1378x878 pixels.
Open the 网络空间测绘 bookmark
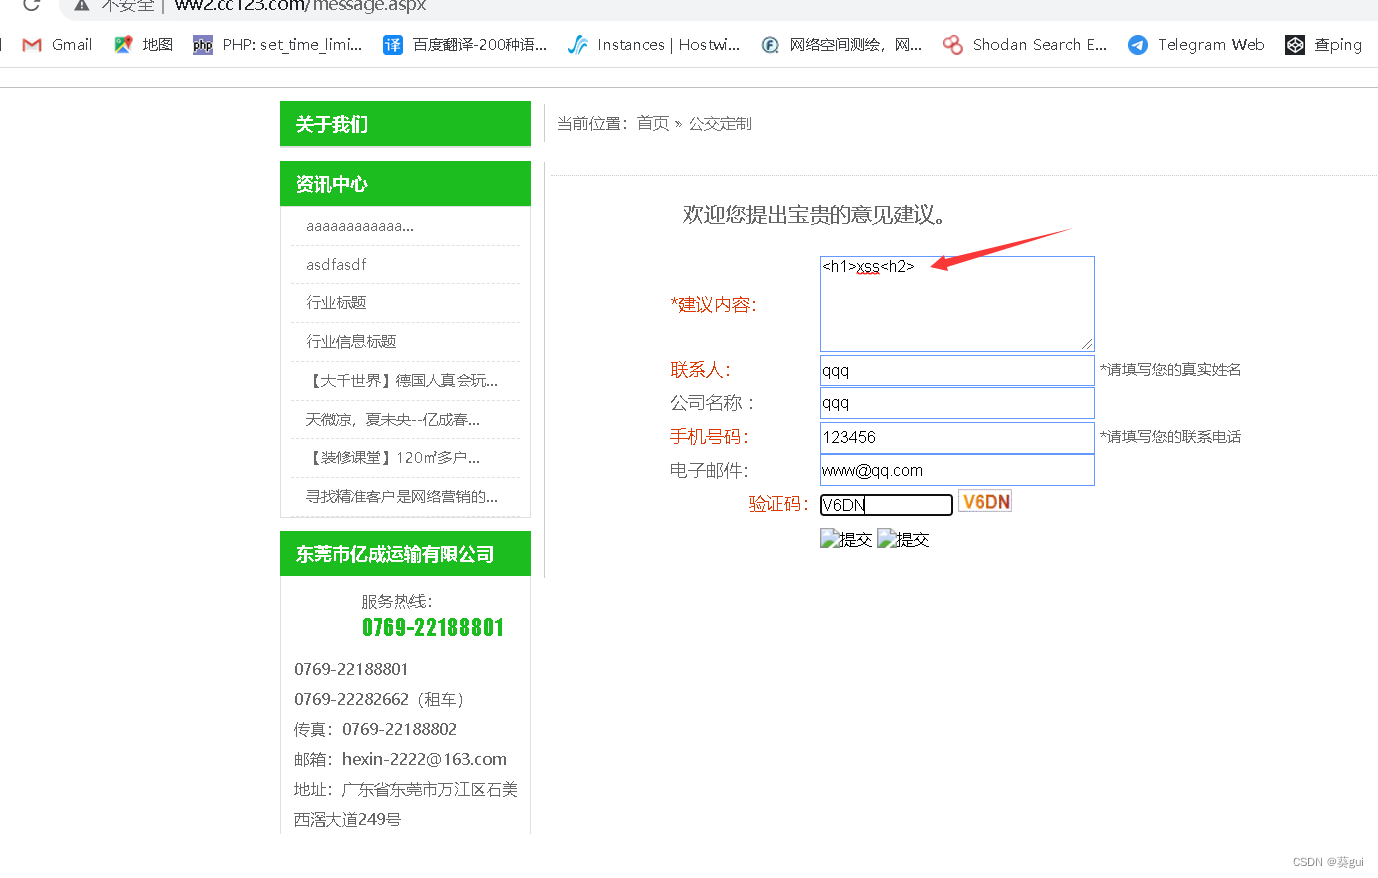coord(841,45)
